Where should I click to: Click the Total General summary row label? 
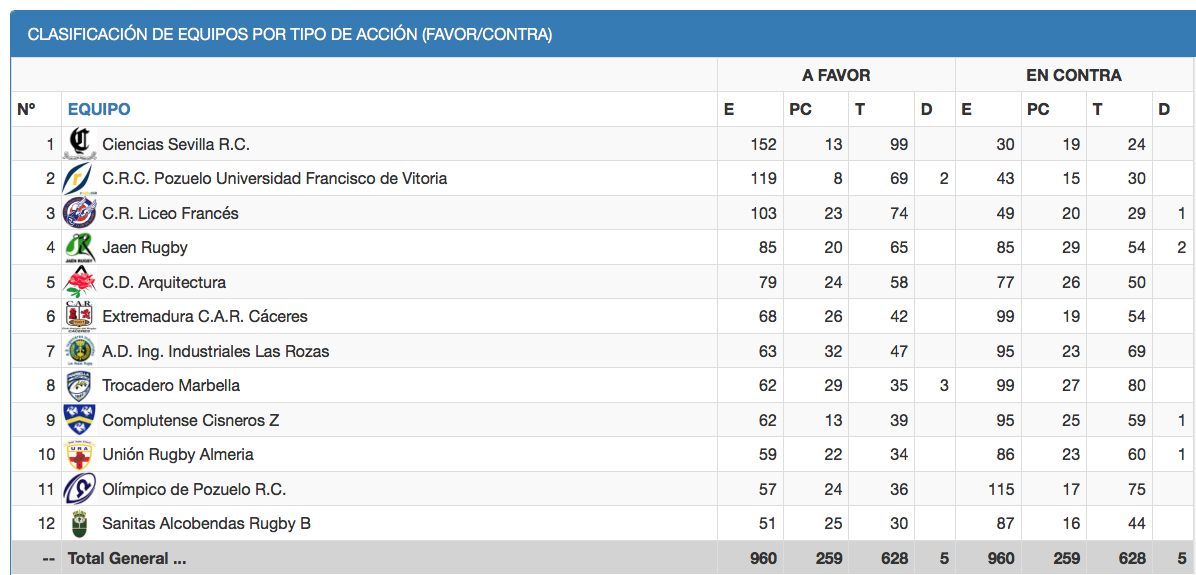point(127,559)
